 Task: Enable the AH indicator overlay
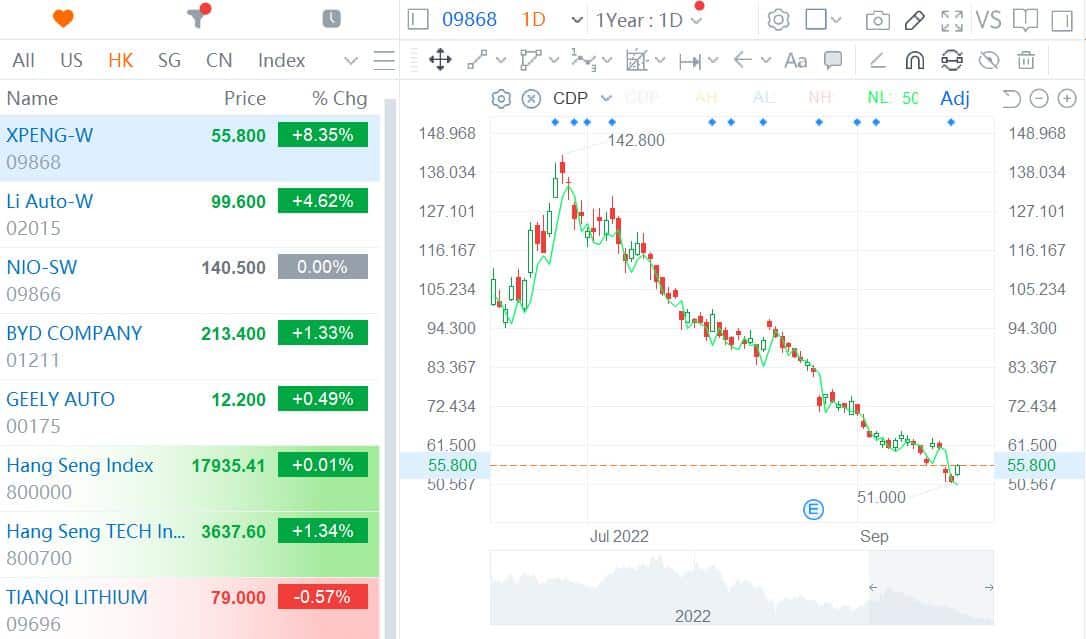(x=706, y=98)
